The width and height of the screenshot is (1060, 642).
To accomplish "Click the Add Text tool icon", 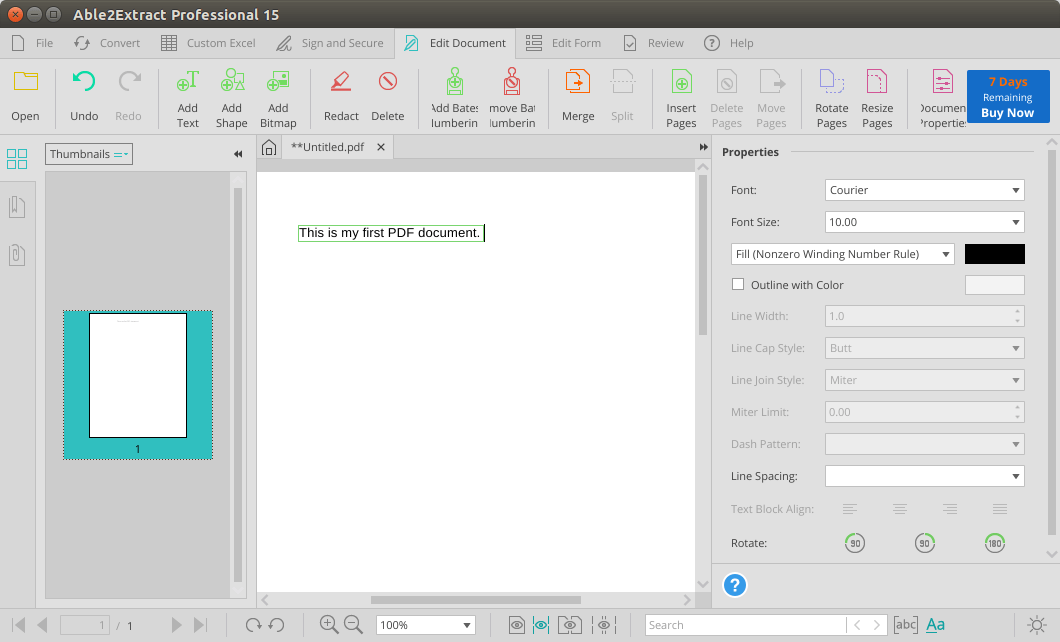I will (x=188, y=83).
